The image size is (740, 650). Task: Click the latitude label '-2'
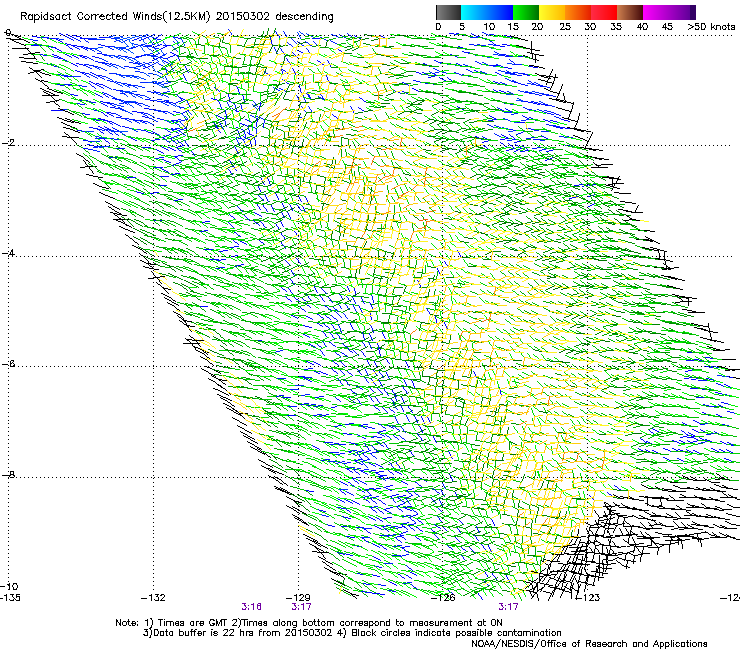8,143
